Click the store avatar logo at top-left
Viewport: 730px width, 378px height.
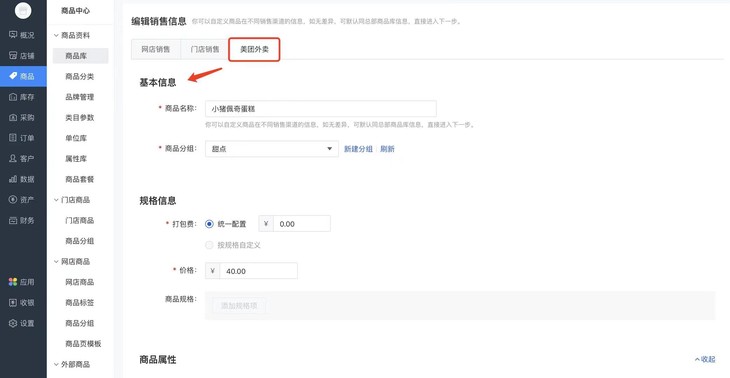coord(23,11)
